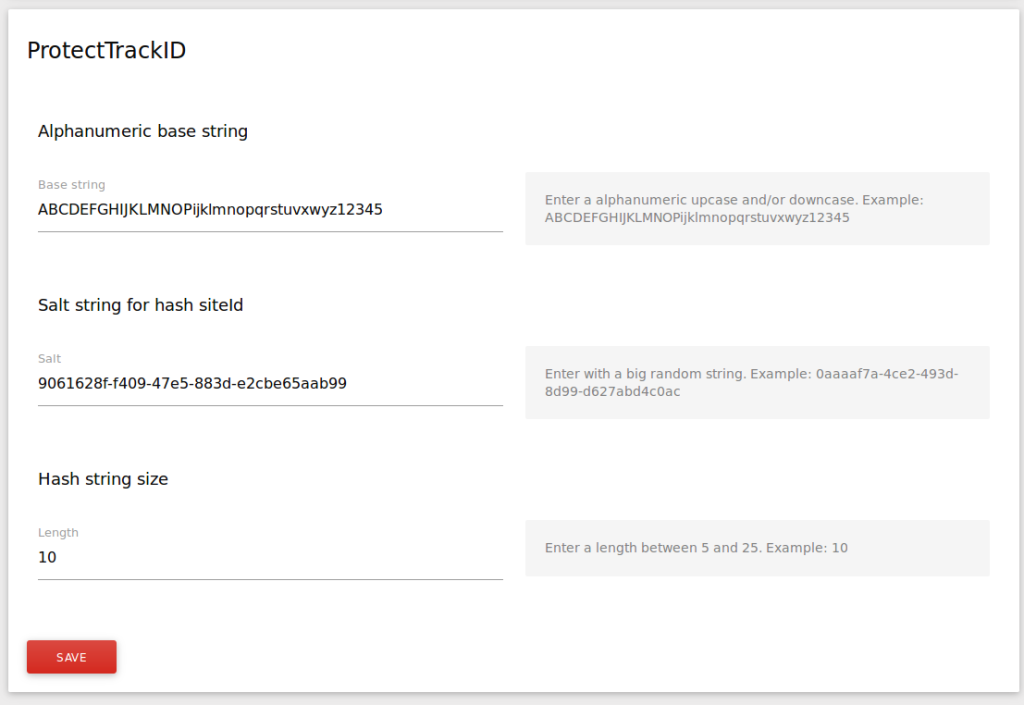1024x705 pixels.
Task: Click the underline beneath the Length field
Action: tap(270, 581)
